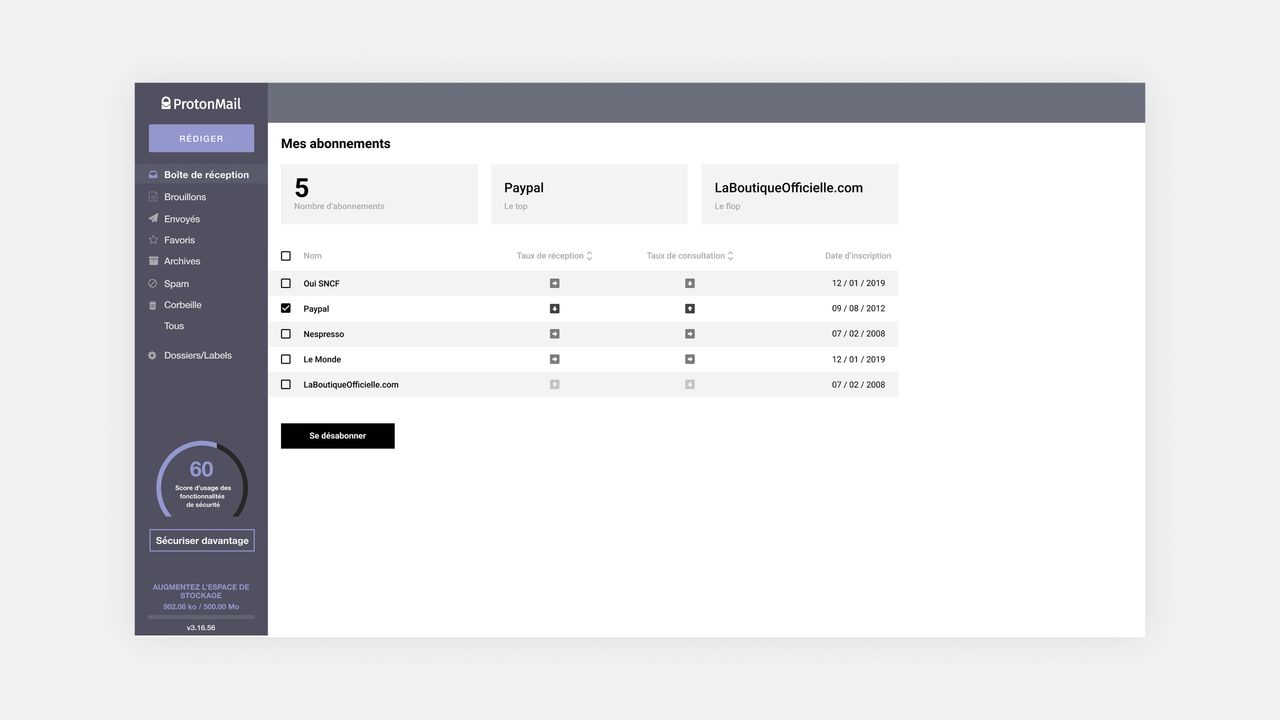
Task: Click the storage usage progress bar
Action: [x=201, y=617]
